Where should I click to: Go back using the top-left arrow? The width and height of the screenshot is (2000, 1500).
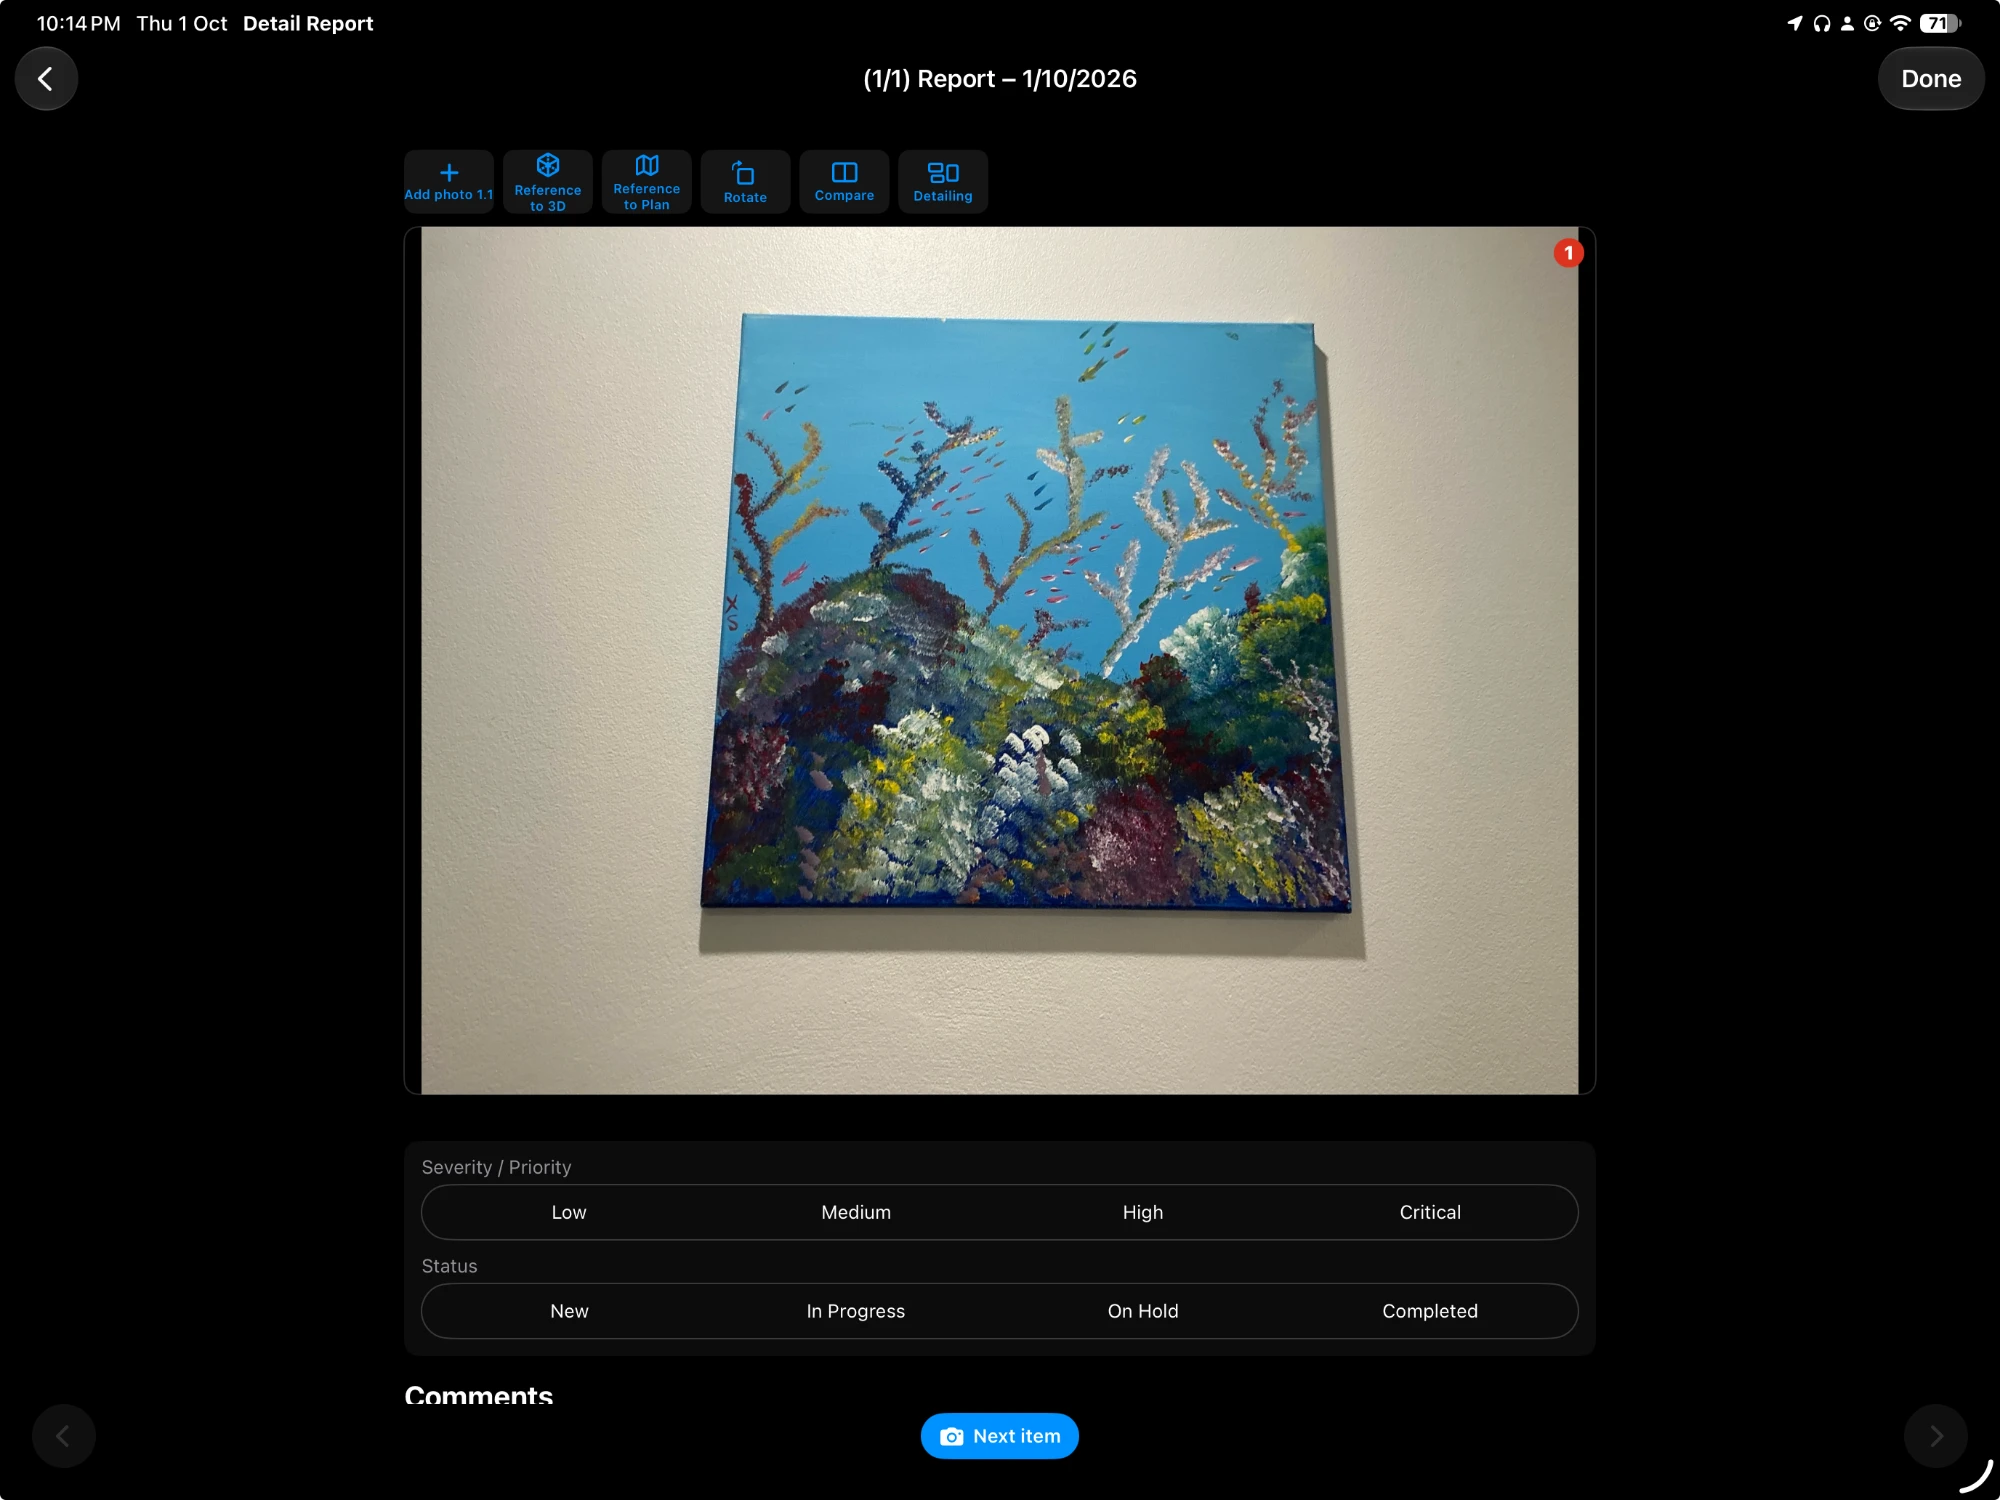46,79
